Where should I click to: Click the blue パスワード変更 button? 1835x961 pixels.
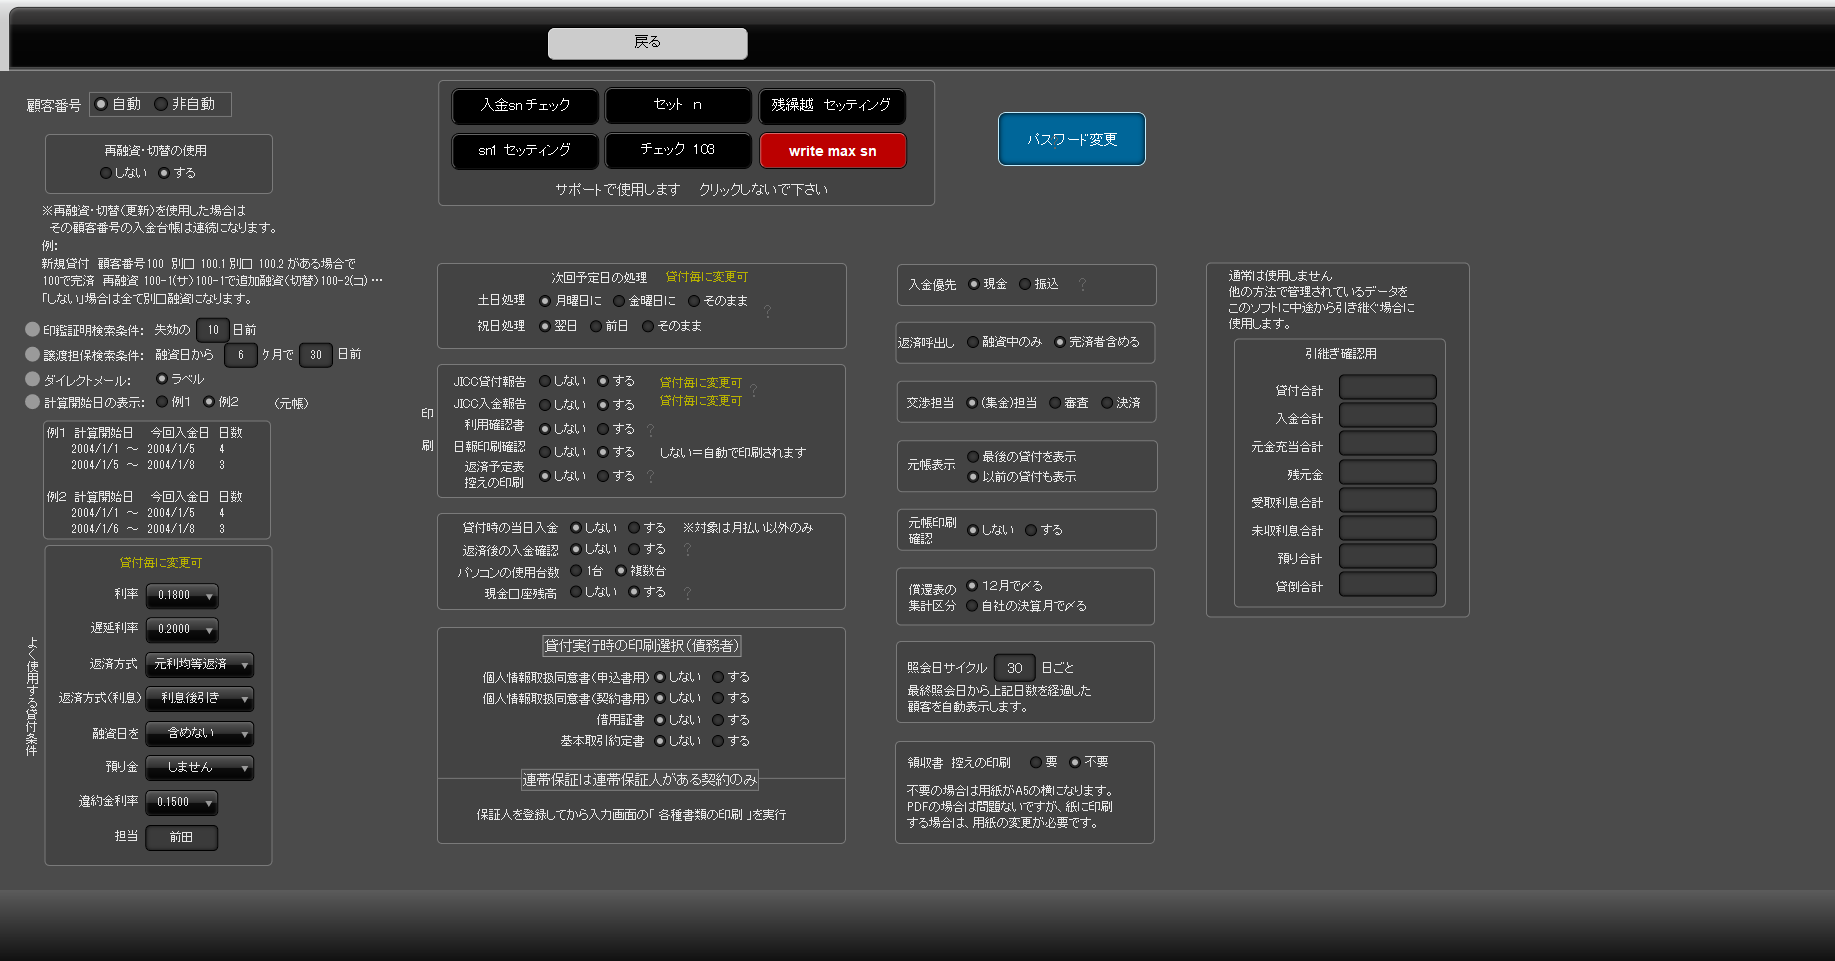(x=1071, y=139)
